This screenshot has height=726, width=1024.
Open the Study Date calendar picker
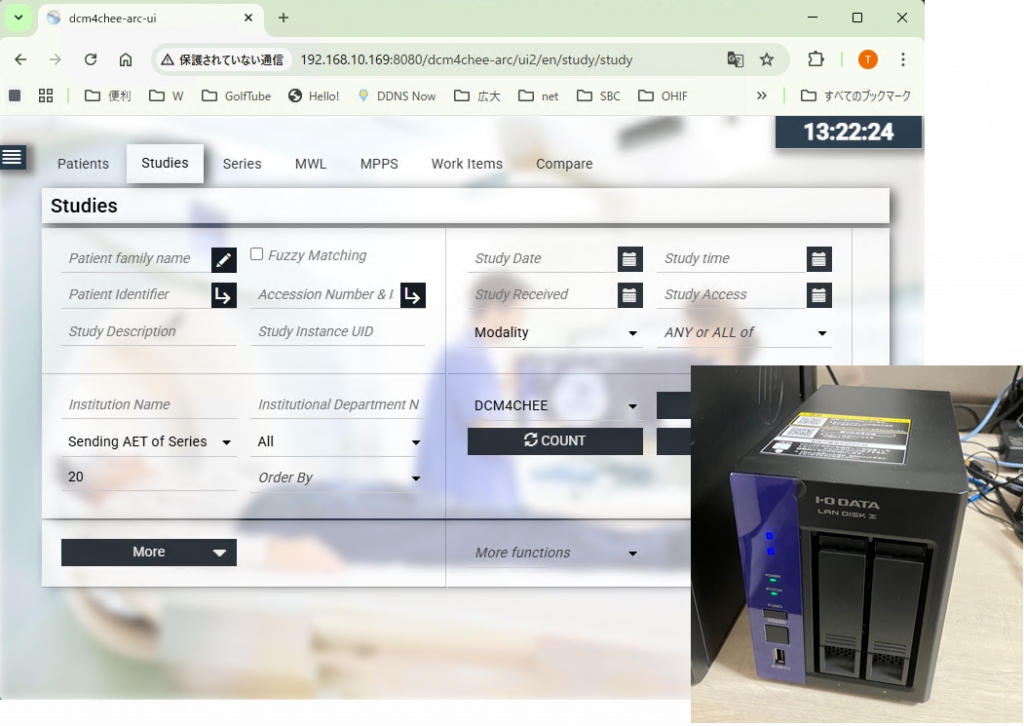pyautogui.click(x=630, y=260)
